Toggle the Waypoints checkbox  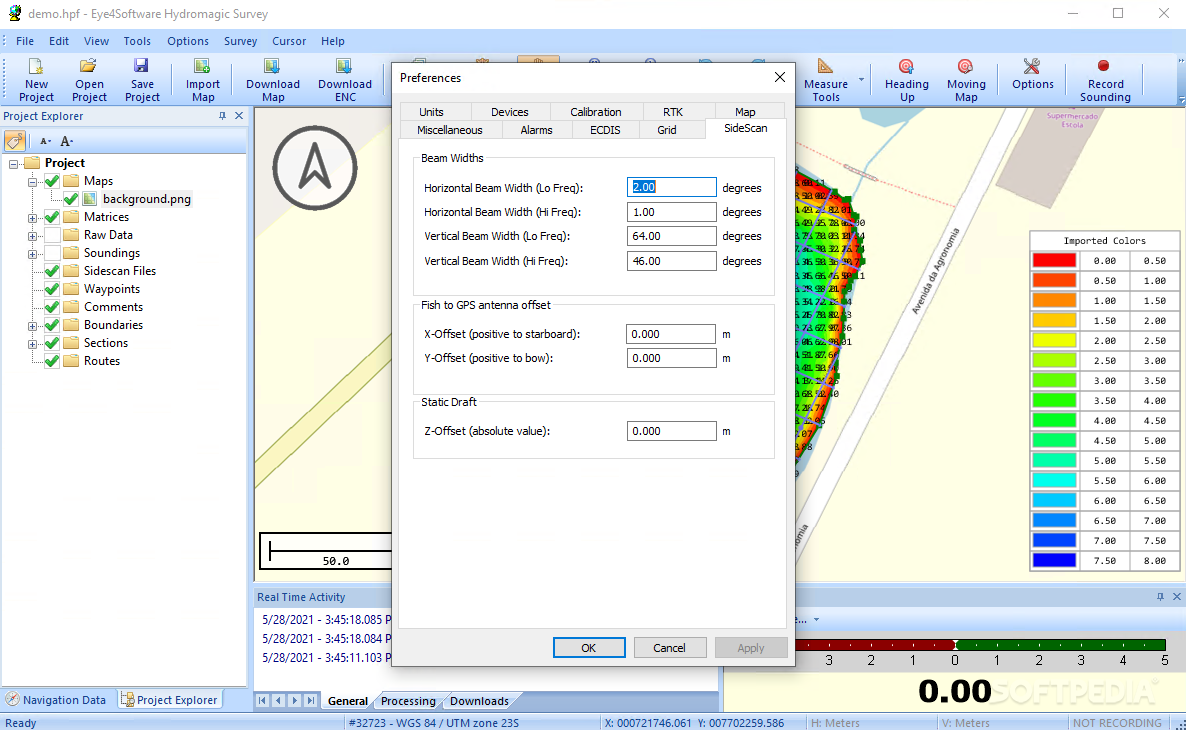click(x=52, y=289)
